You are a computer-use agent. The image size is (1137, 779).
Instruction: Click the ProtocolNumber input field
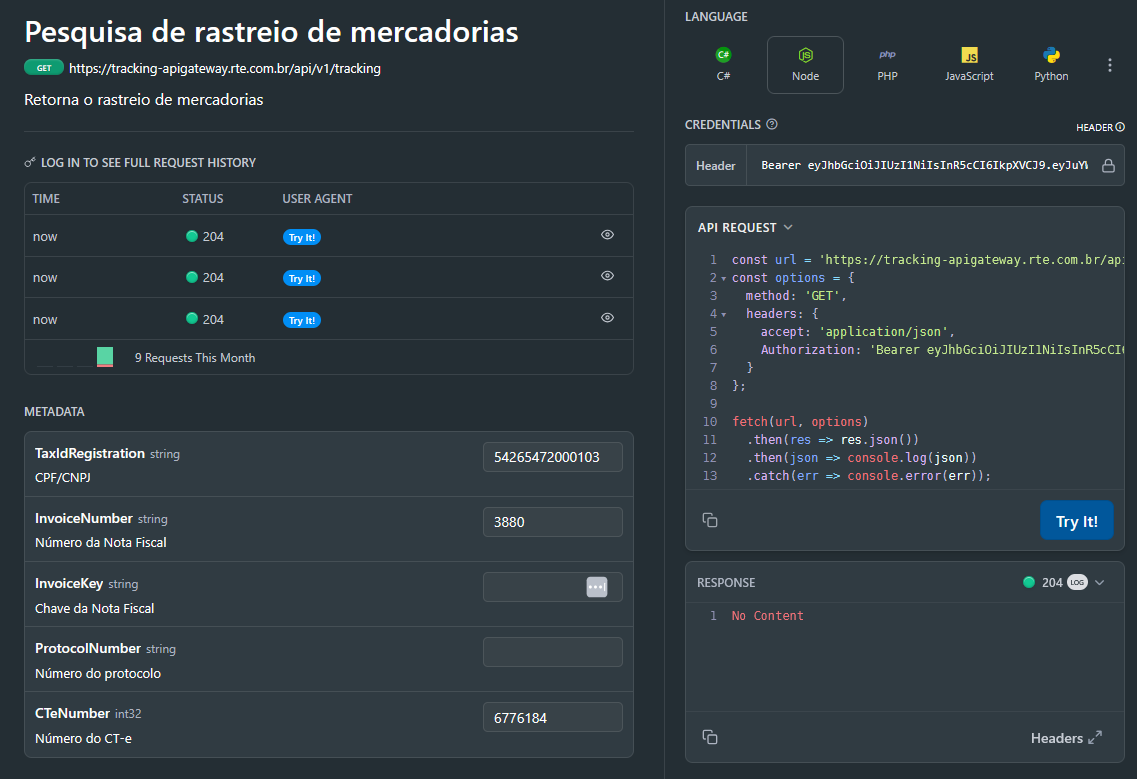click(x=552, y=652)
